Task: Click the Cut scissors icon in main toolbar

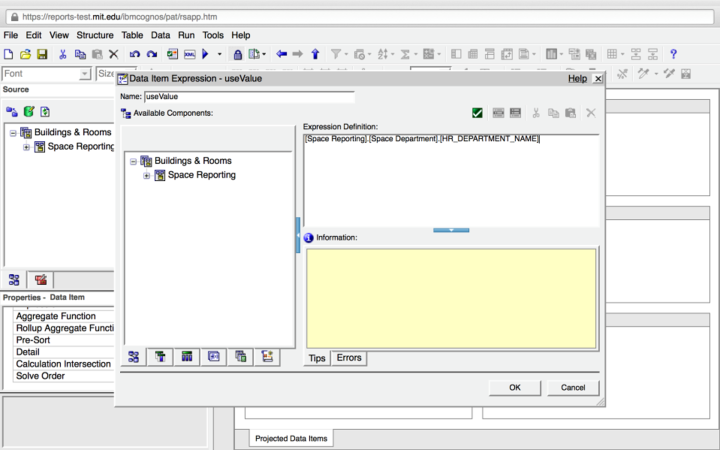Action: pyautogui.click(x=63, y=54)
